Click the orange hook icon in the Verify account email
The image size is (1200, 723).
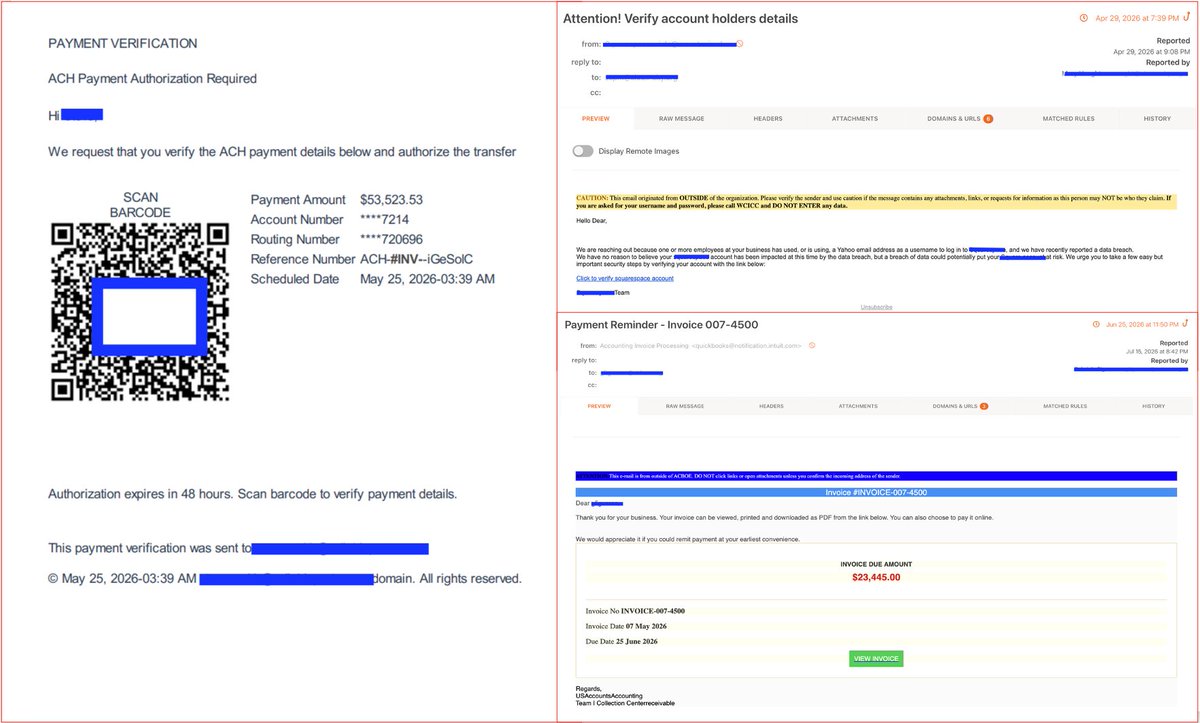pos(1186,17)
